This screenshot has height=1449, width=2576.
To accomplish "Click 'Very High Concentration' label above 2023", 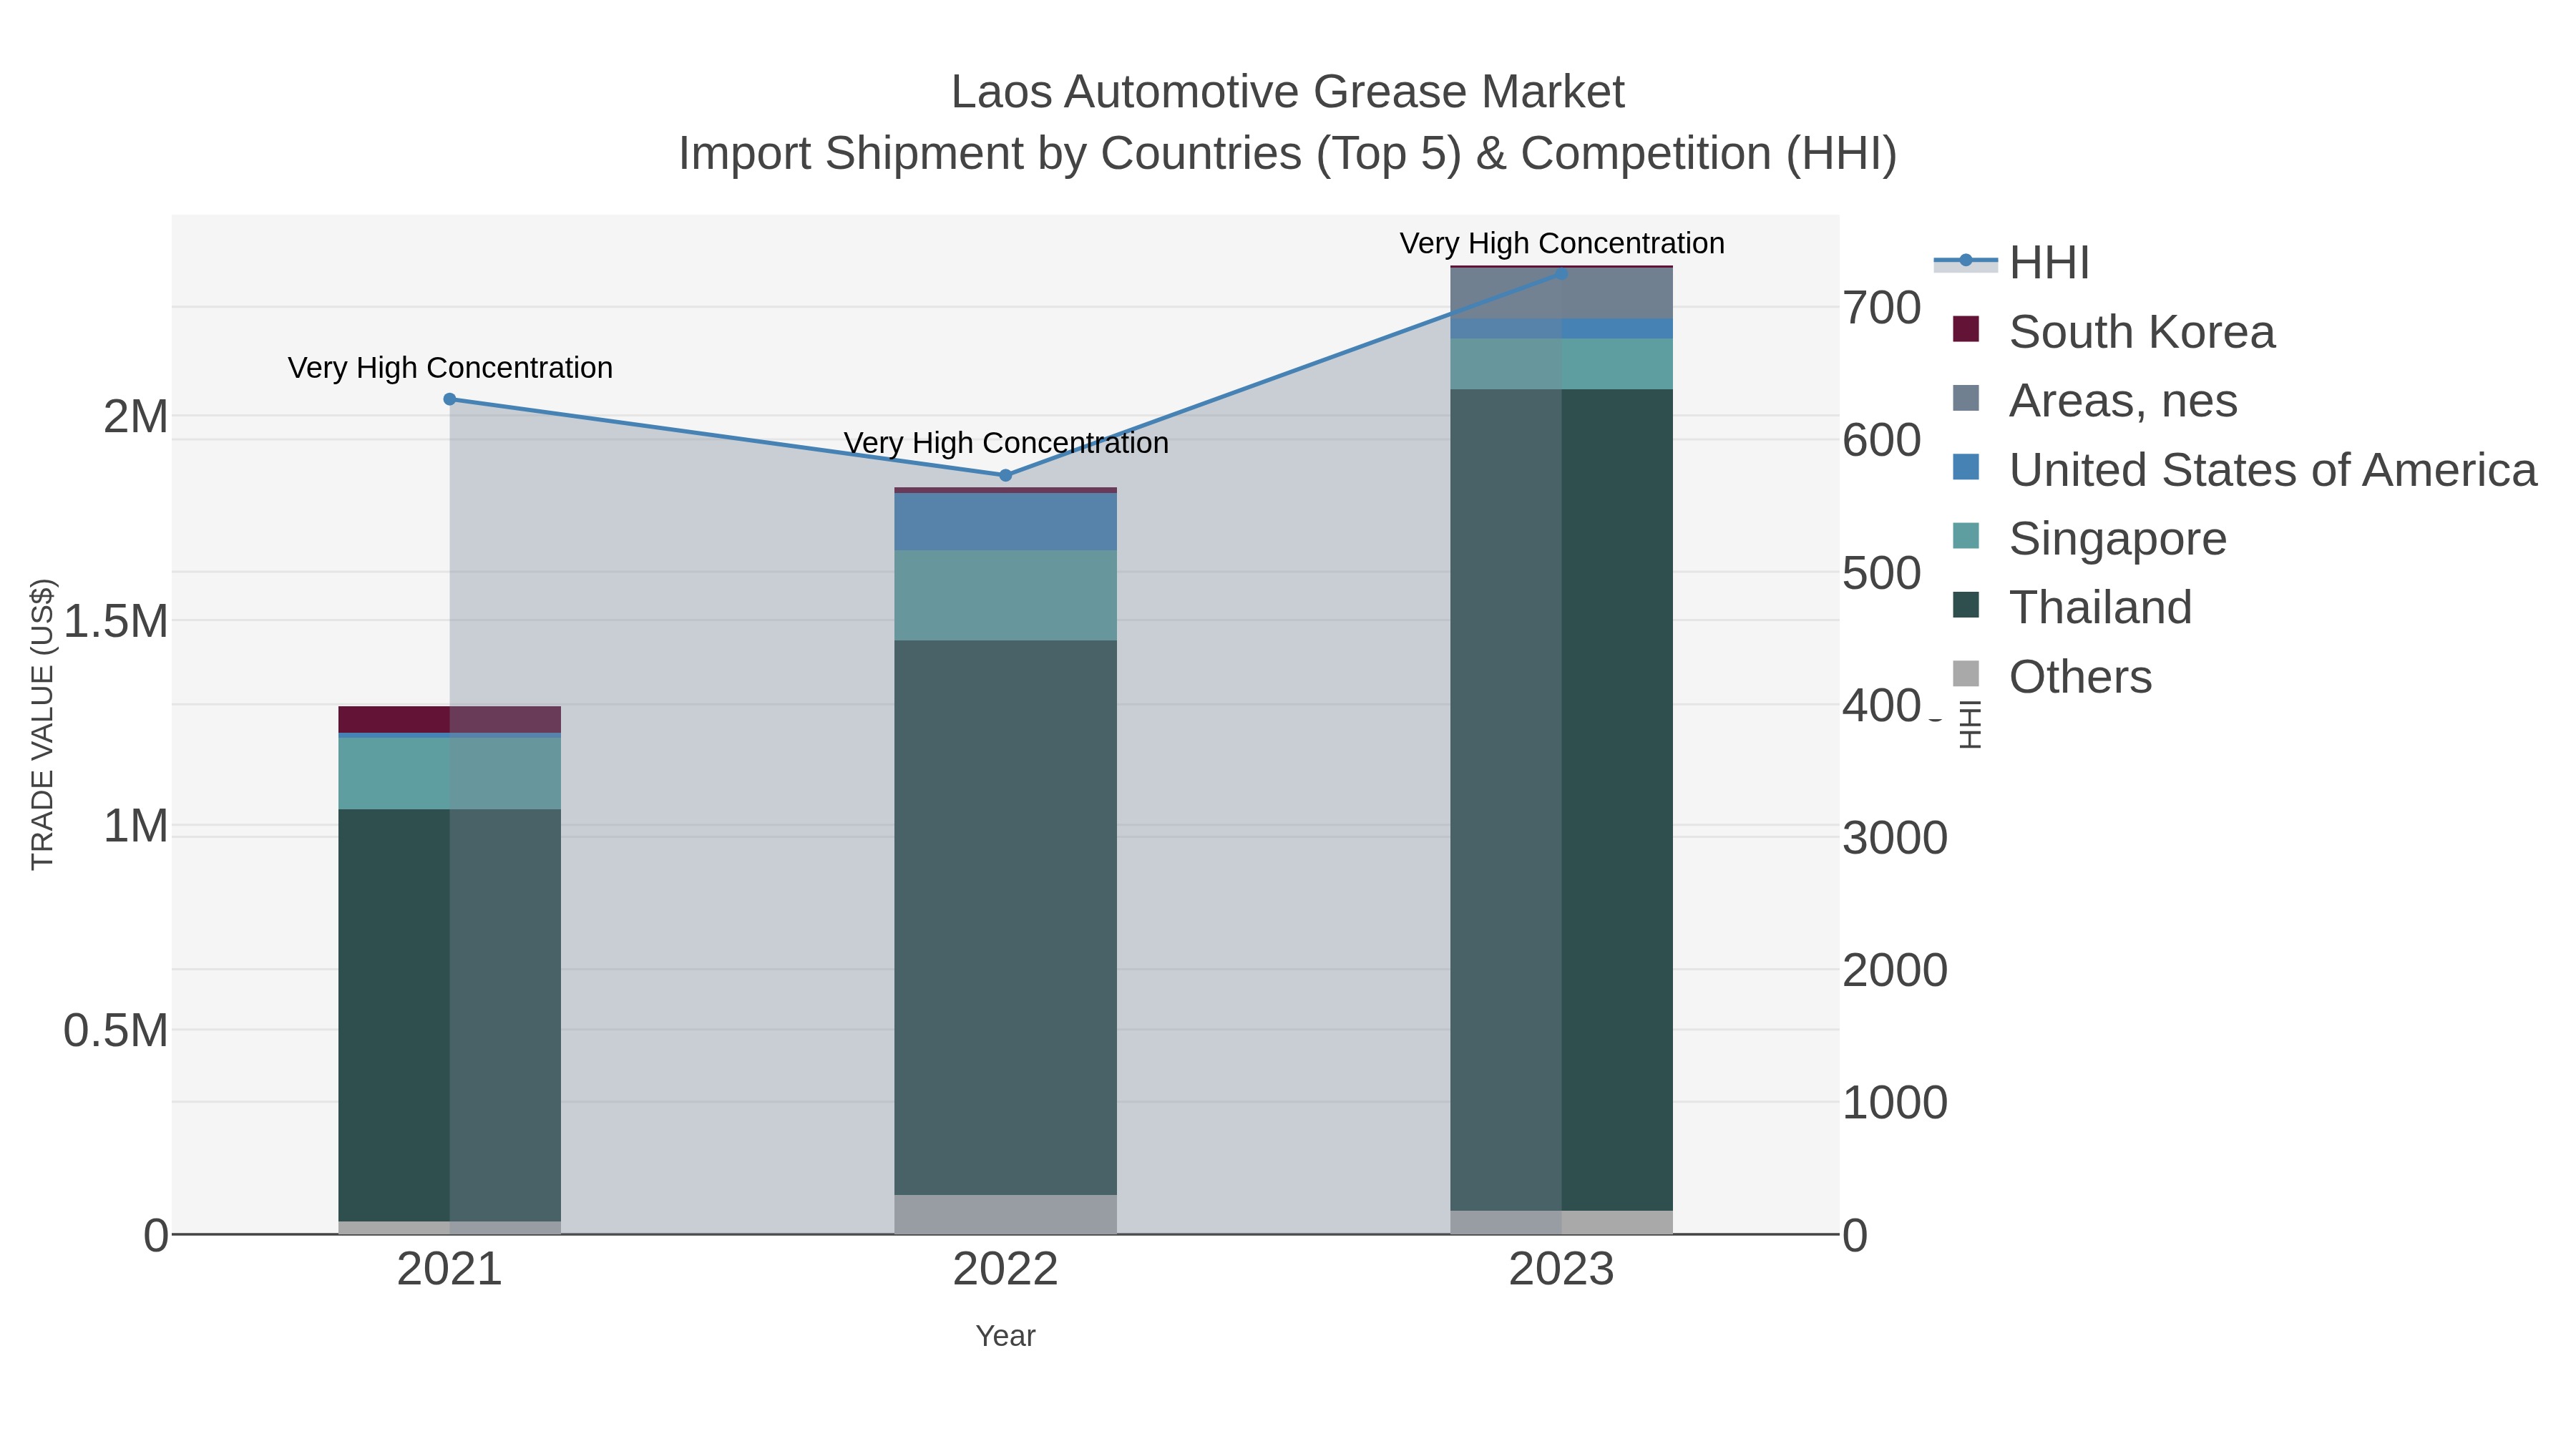I will coord(1562,244).
